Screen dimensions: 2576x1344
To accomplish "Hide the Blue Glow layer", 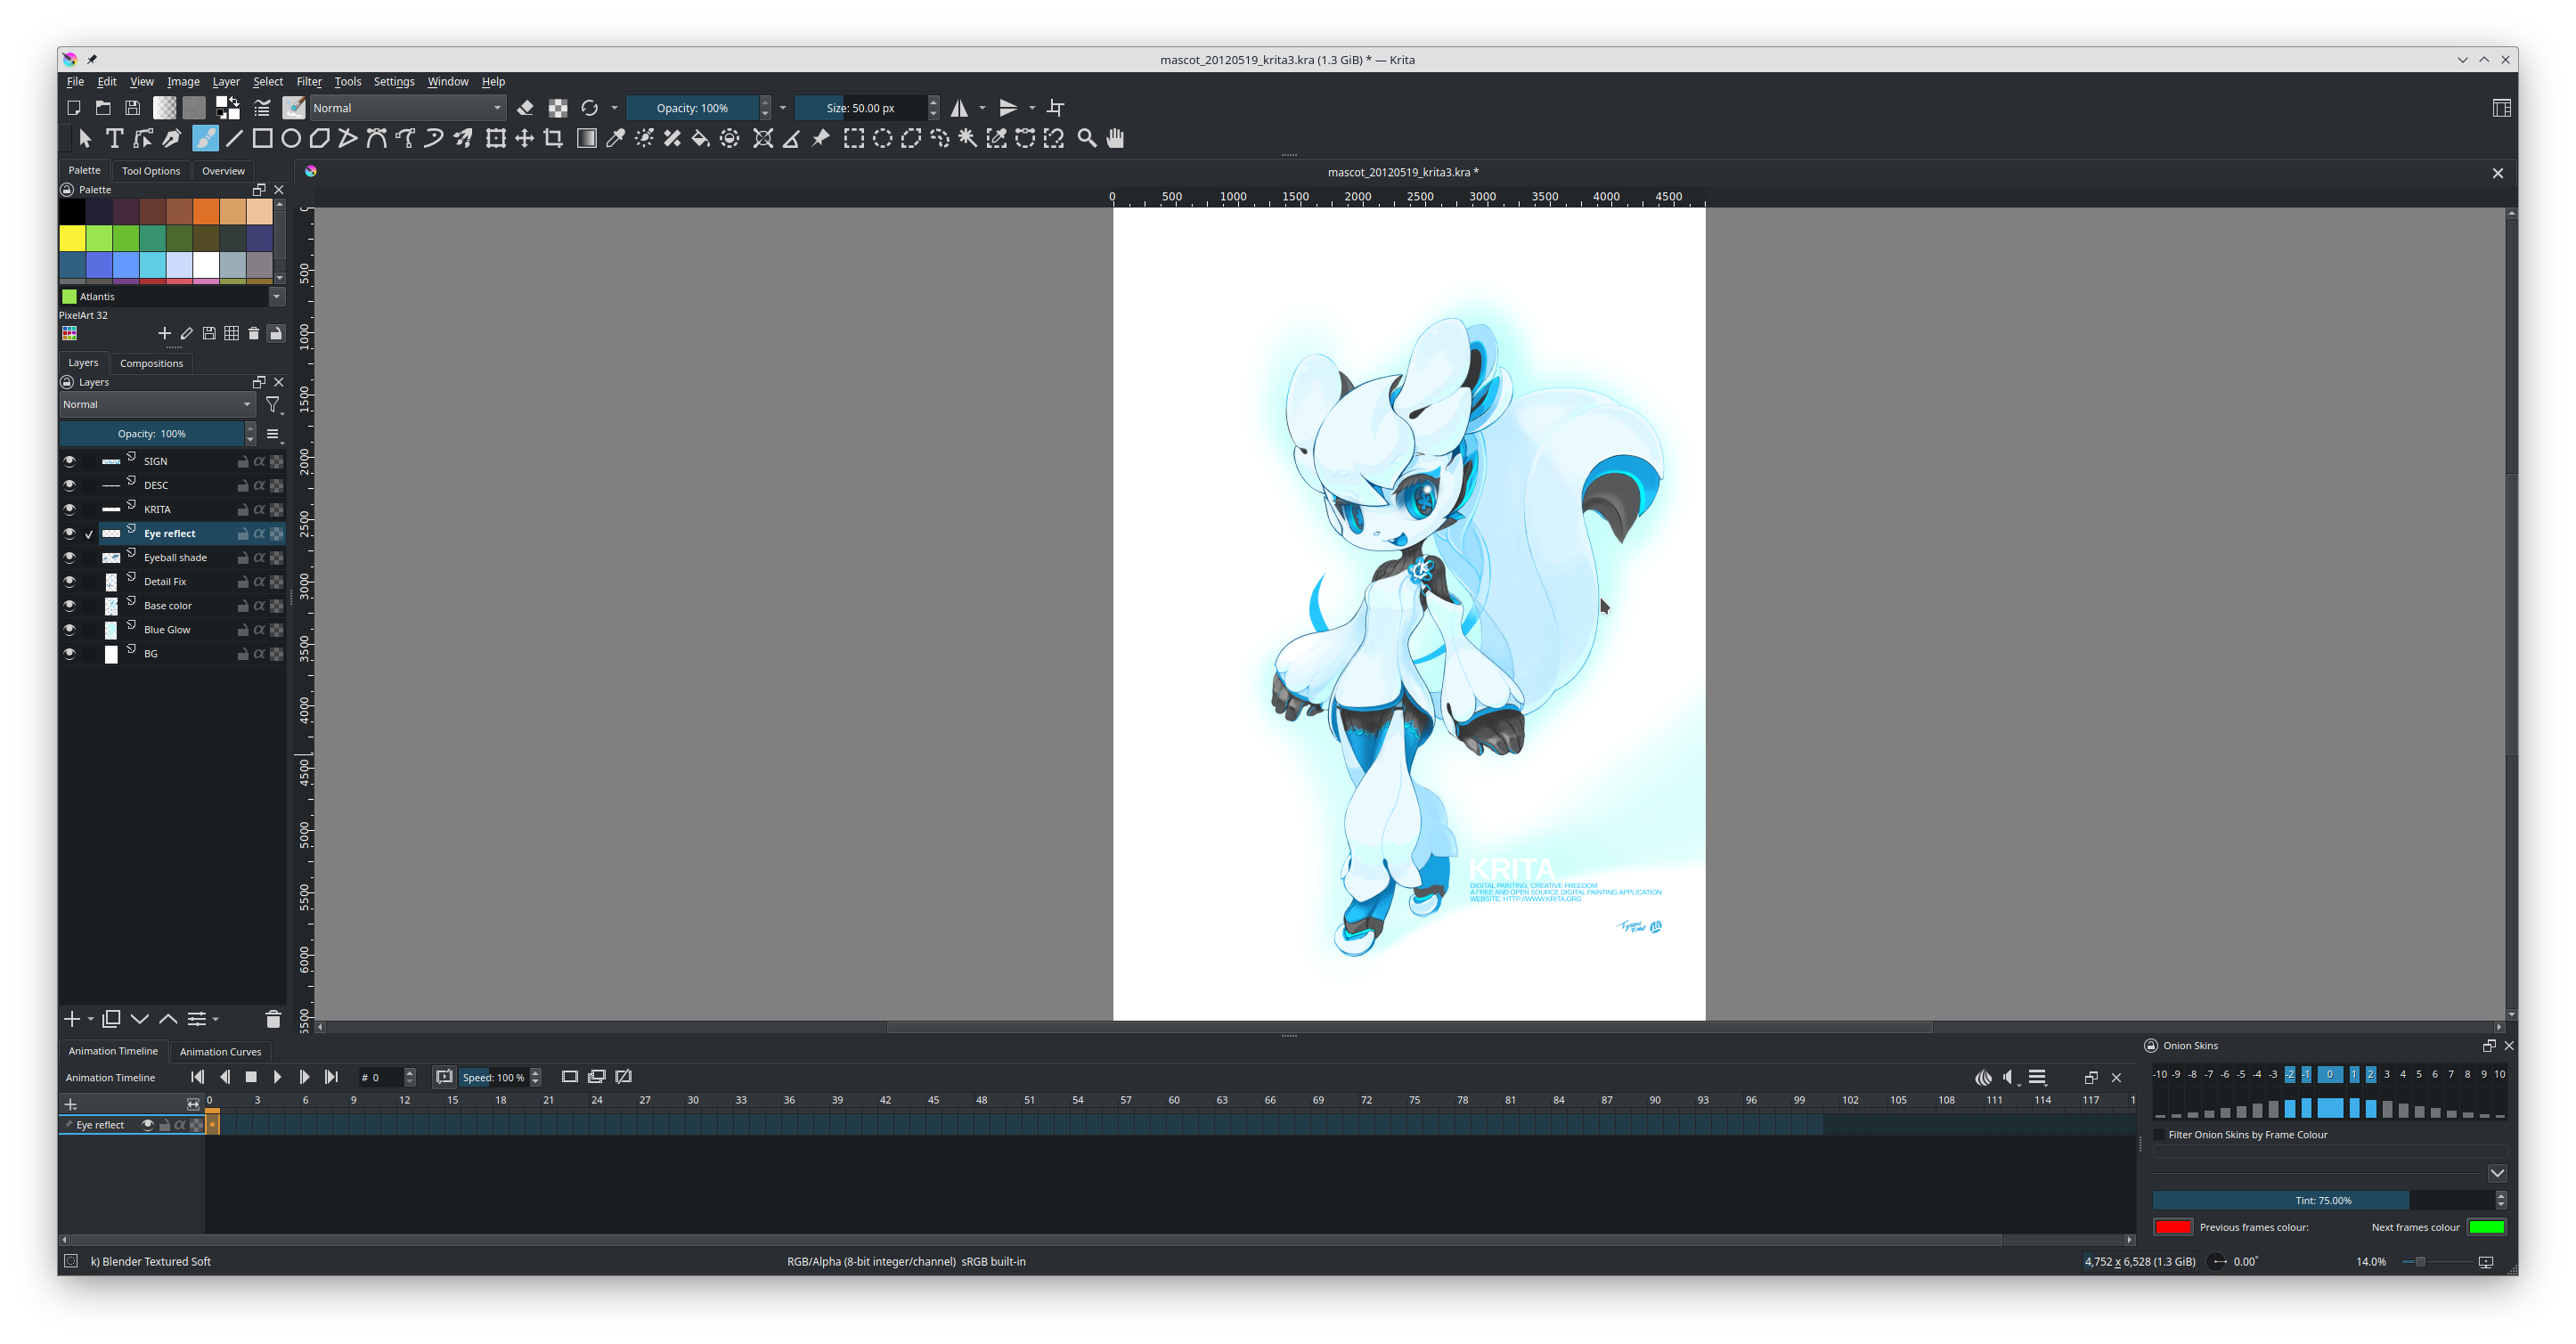I will [x=69, y=630].
